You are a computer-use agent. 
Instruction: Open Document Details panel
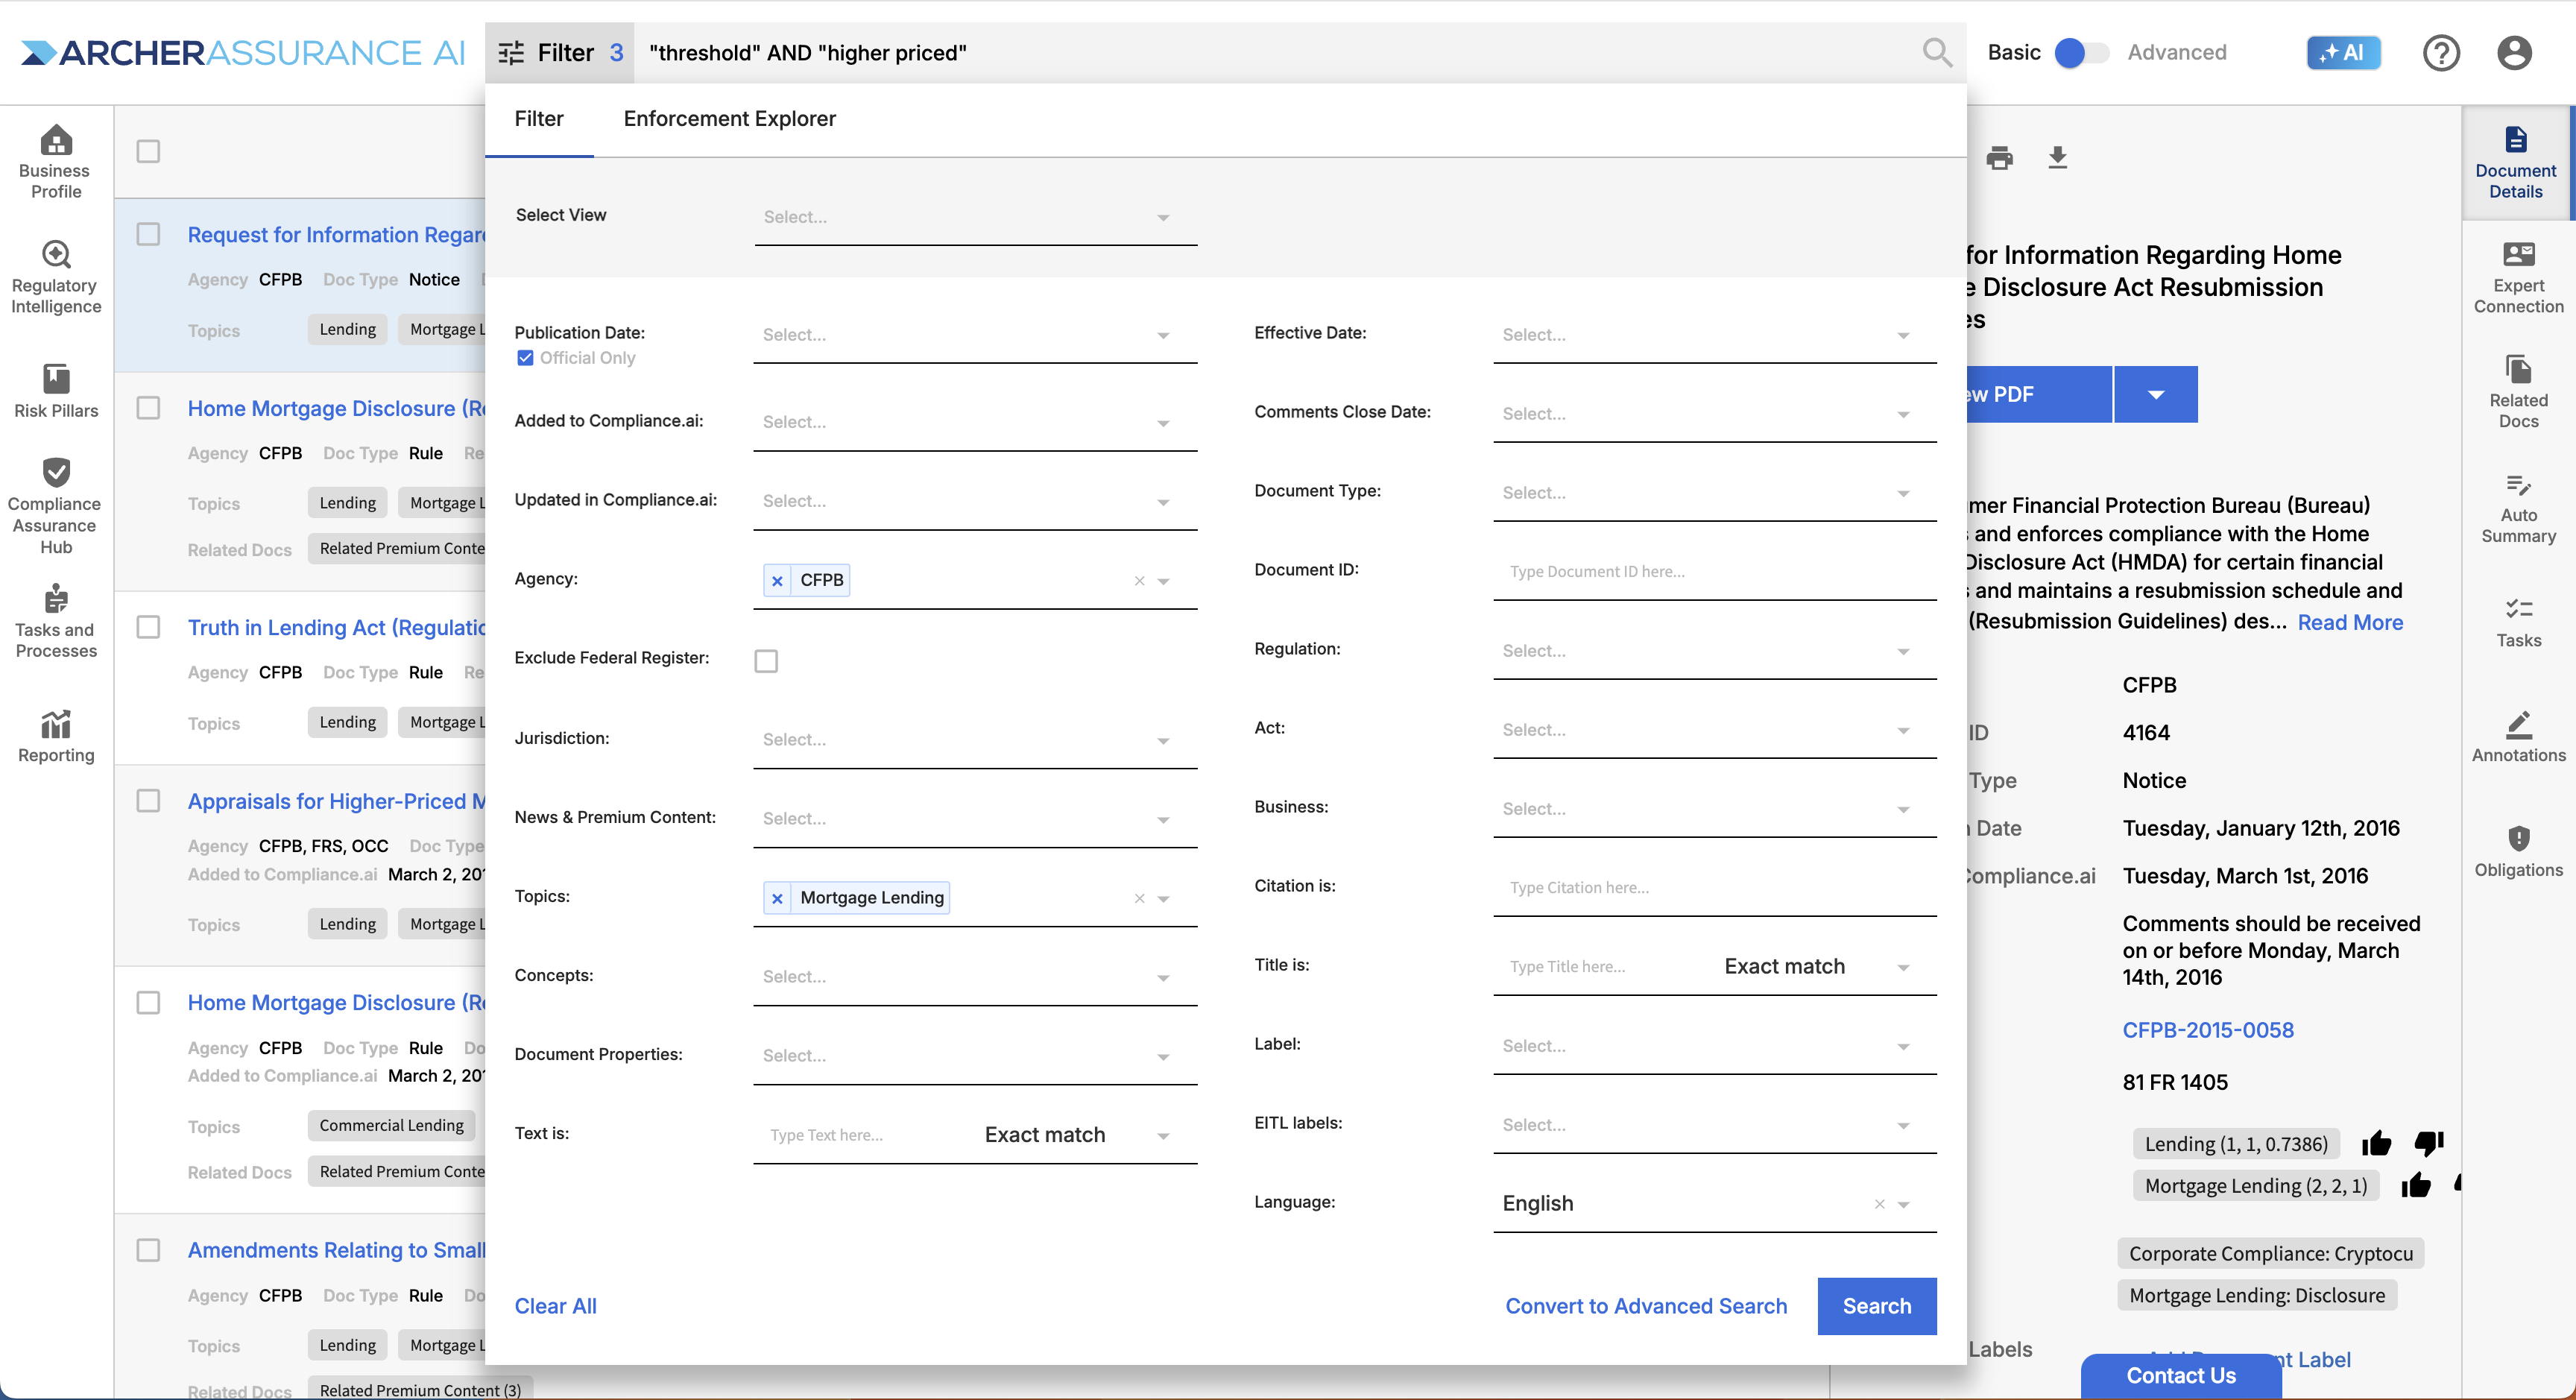2516,163
